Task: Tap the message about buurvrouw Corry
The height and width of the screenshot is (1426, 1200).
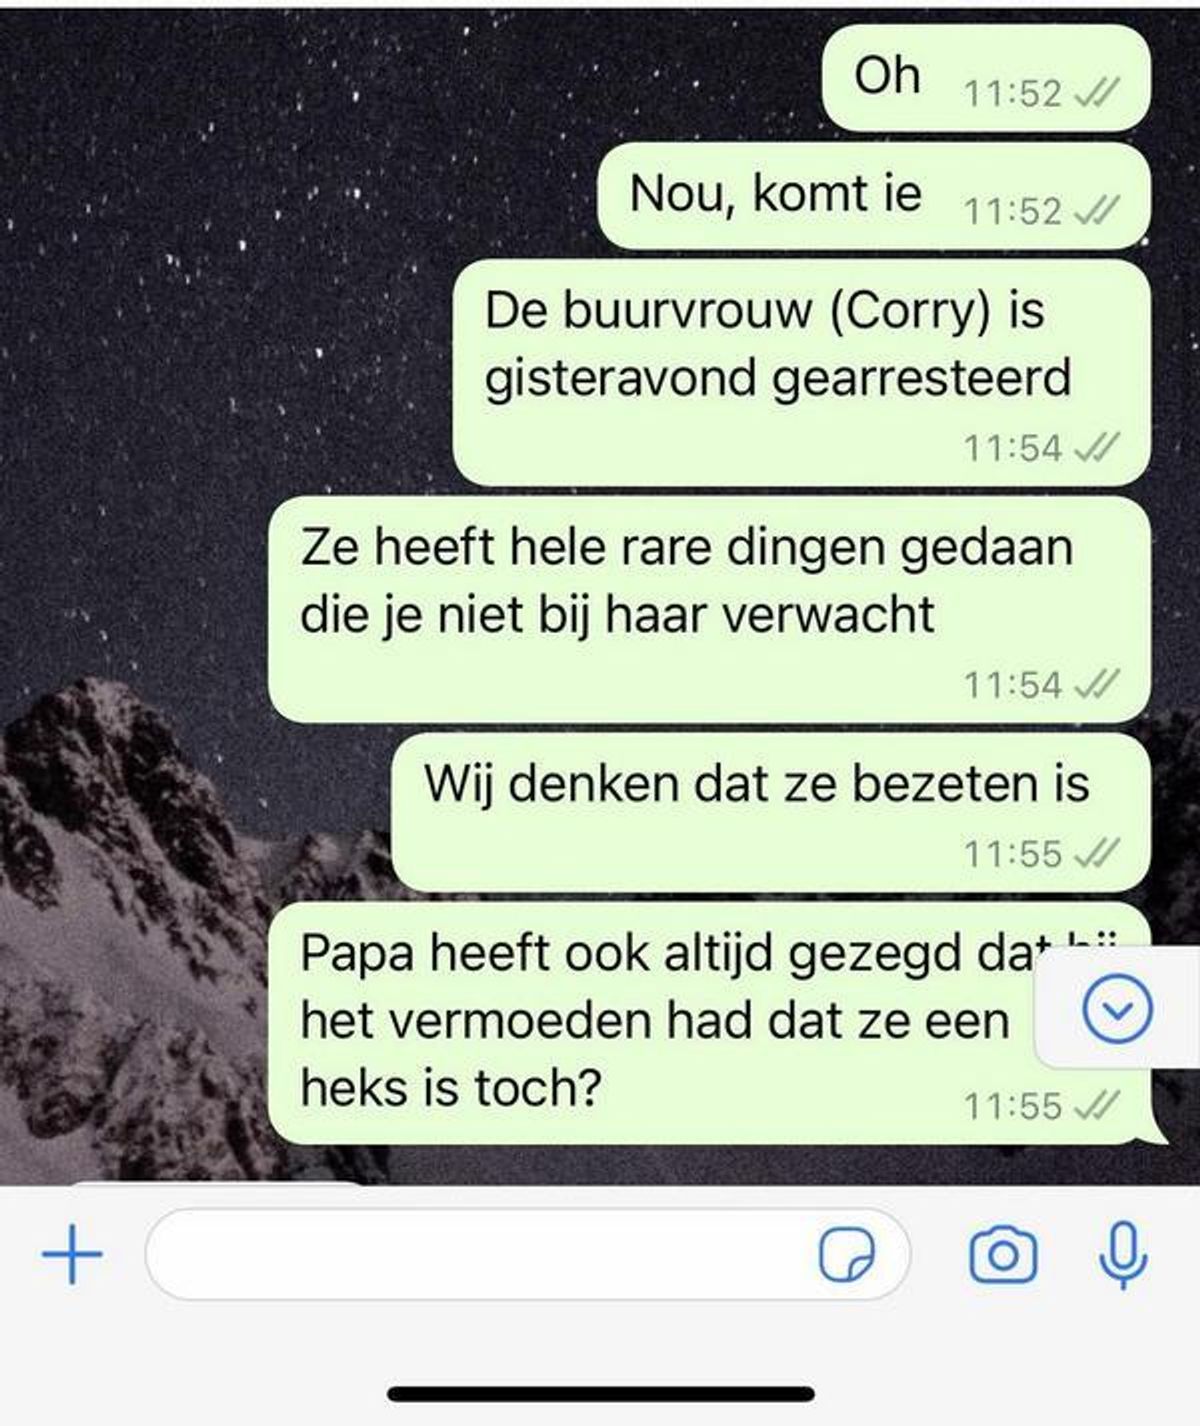Action: tap(802, 372)
